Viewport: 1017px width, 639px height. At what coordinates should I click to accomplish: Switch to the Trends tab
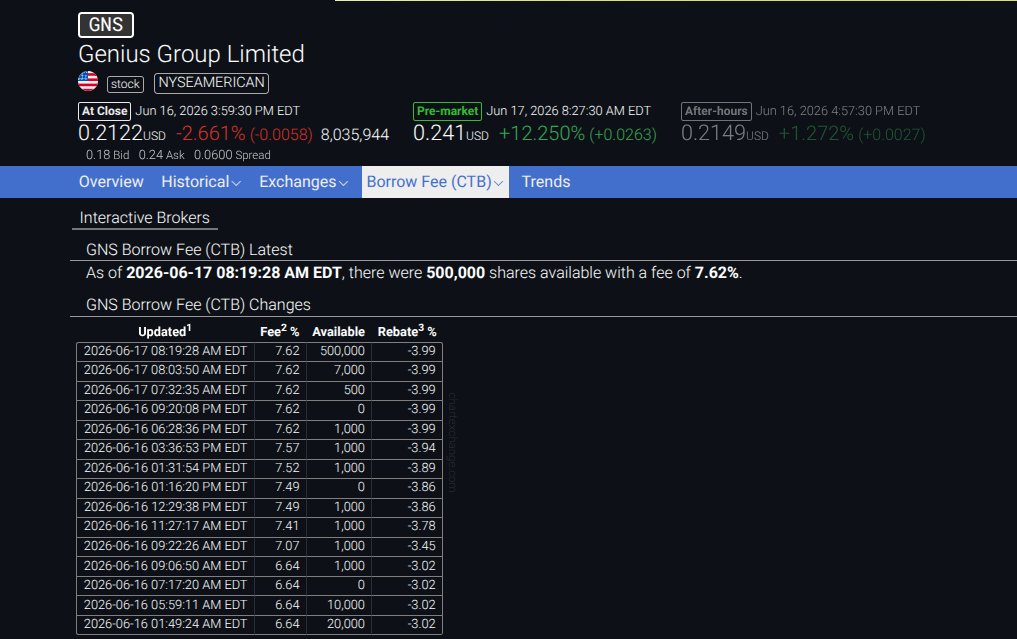pyautogui.click(x=546, y=182)
